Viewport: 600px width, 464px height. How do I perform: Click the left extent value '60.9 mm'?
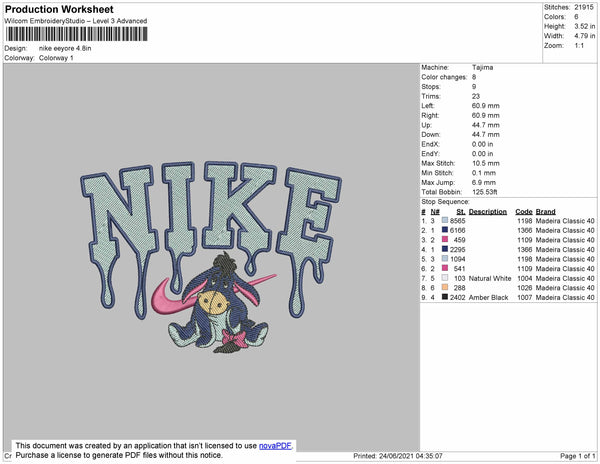[486, 106]
